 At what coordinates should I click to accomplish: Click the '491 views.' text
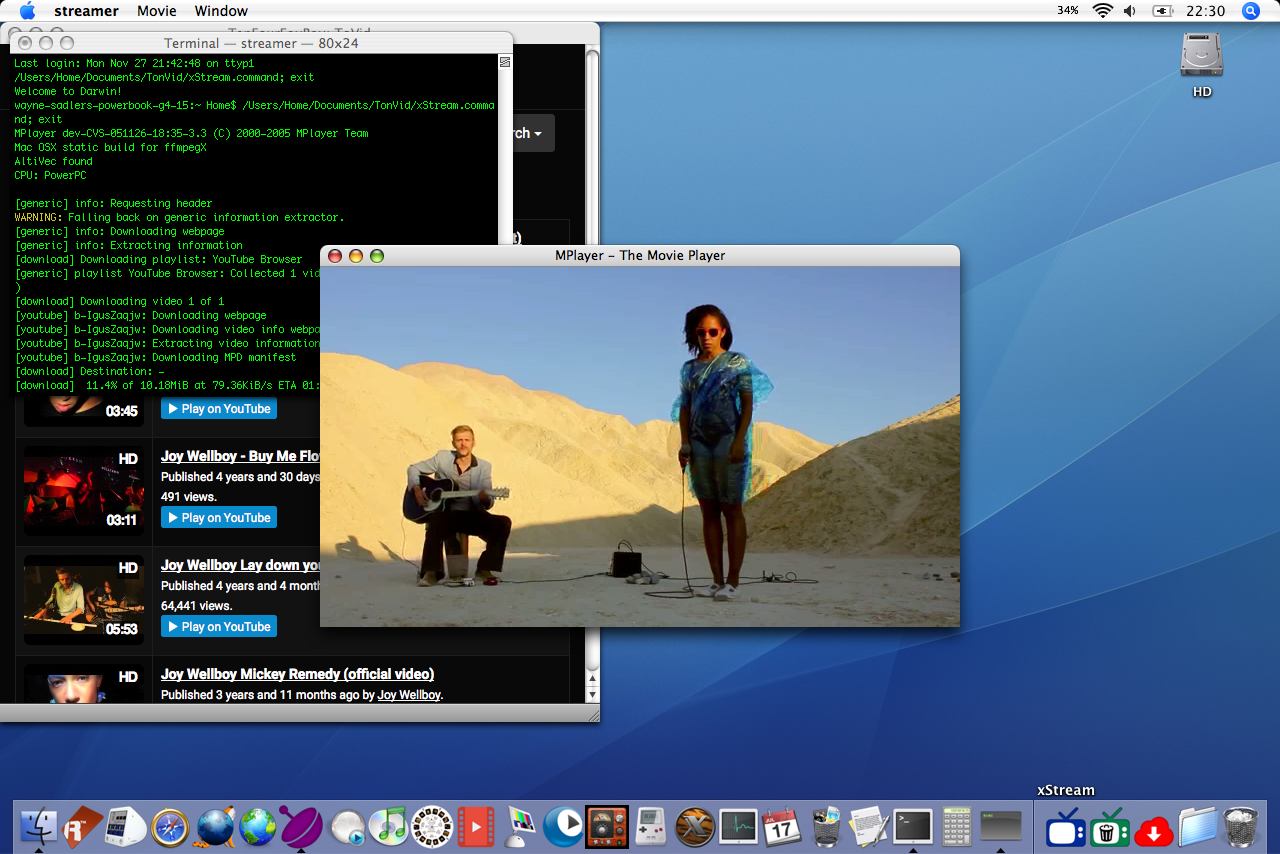click(x=189, y=496)
